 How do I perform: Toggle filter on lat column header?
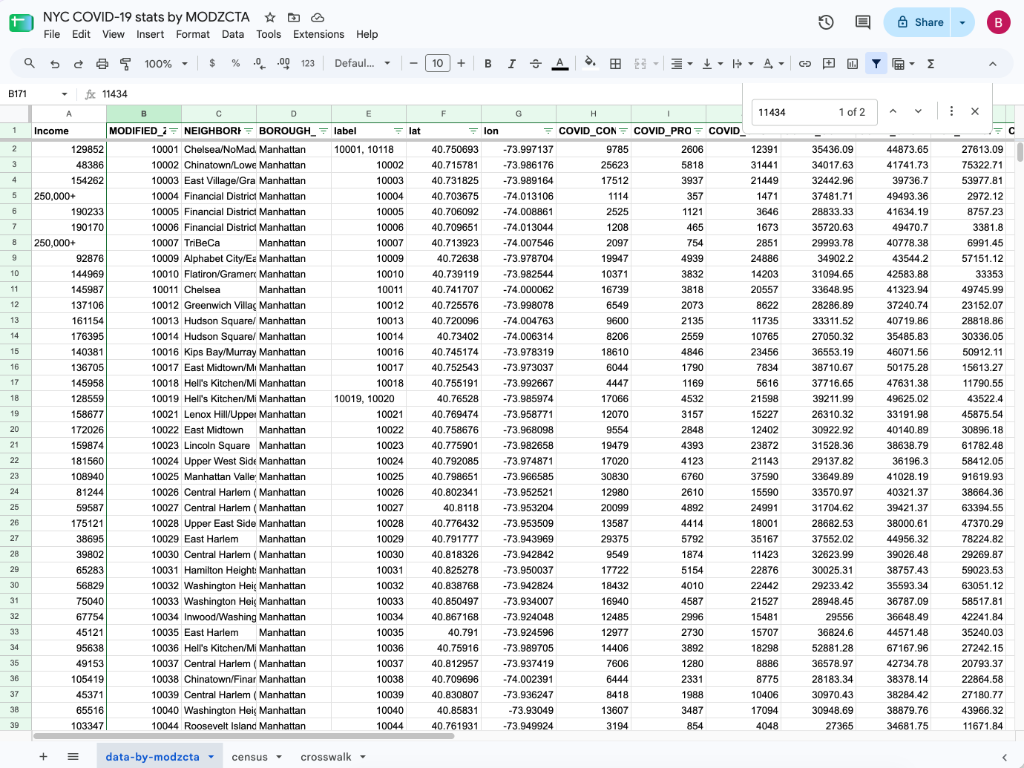pos(473,131)
